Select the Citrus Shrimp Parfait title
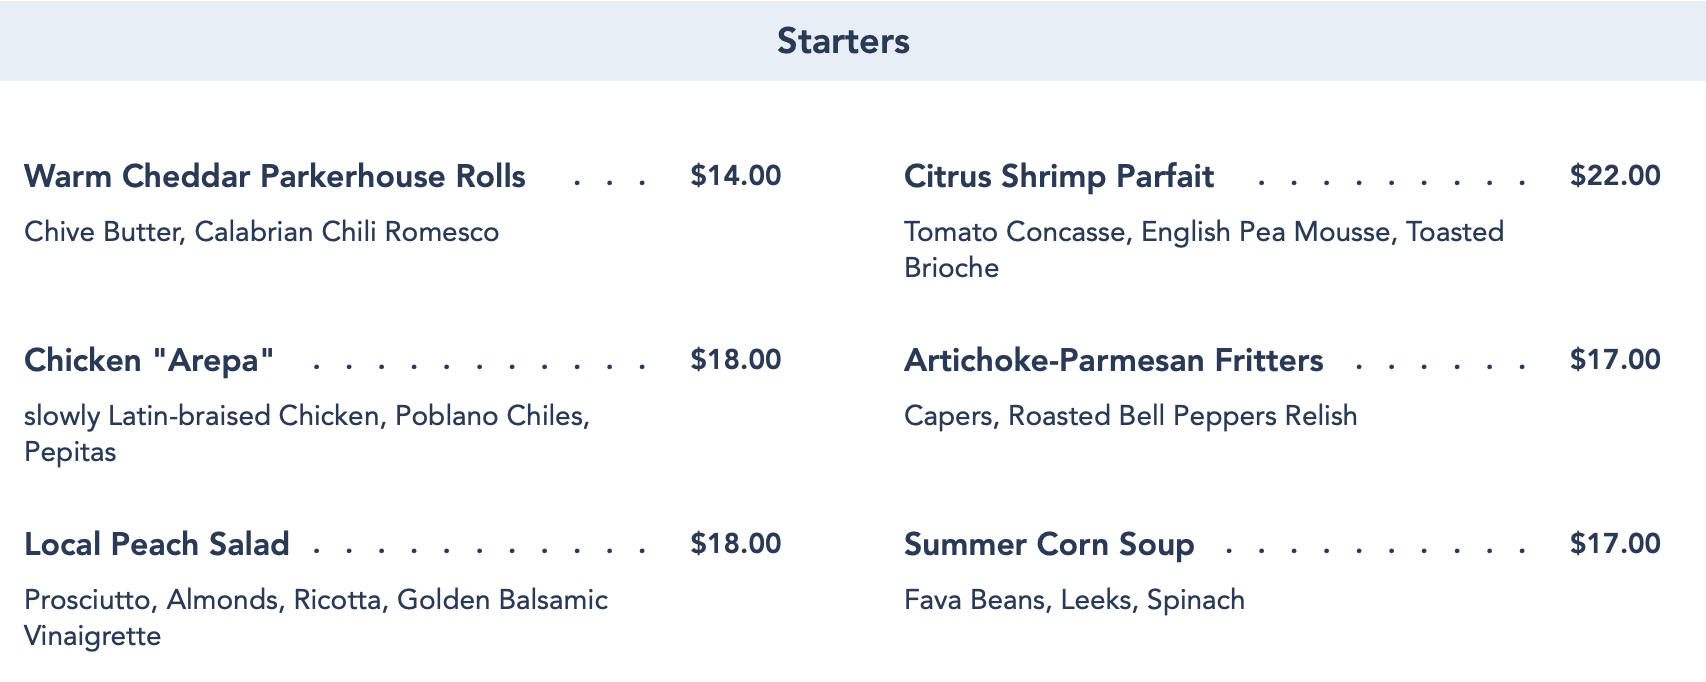The height and width of the screenshot is (682, 1706). (x=1058, y=177)
